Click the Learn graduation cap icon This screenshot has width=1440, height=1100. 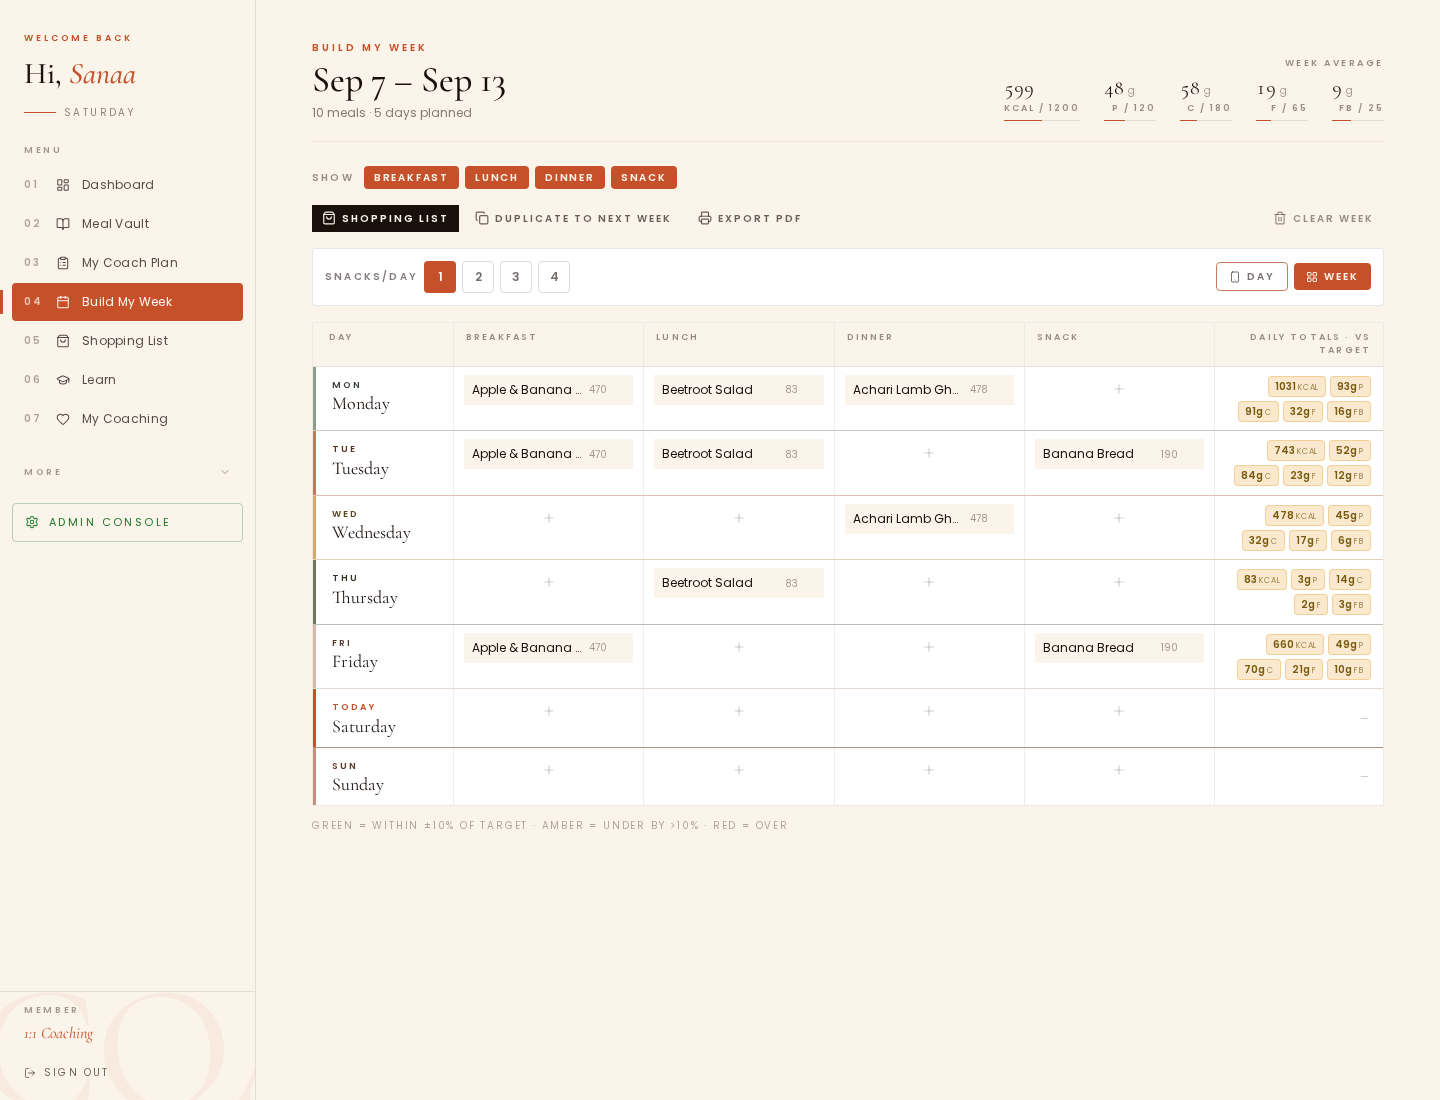pos(63,380)
